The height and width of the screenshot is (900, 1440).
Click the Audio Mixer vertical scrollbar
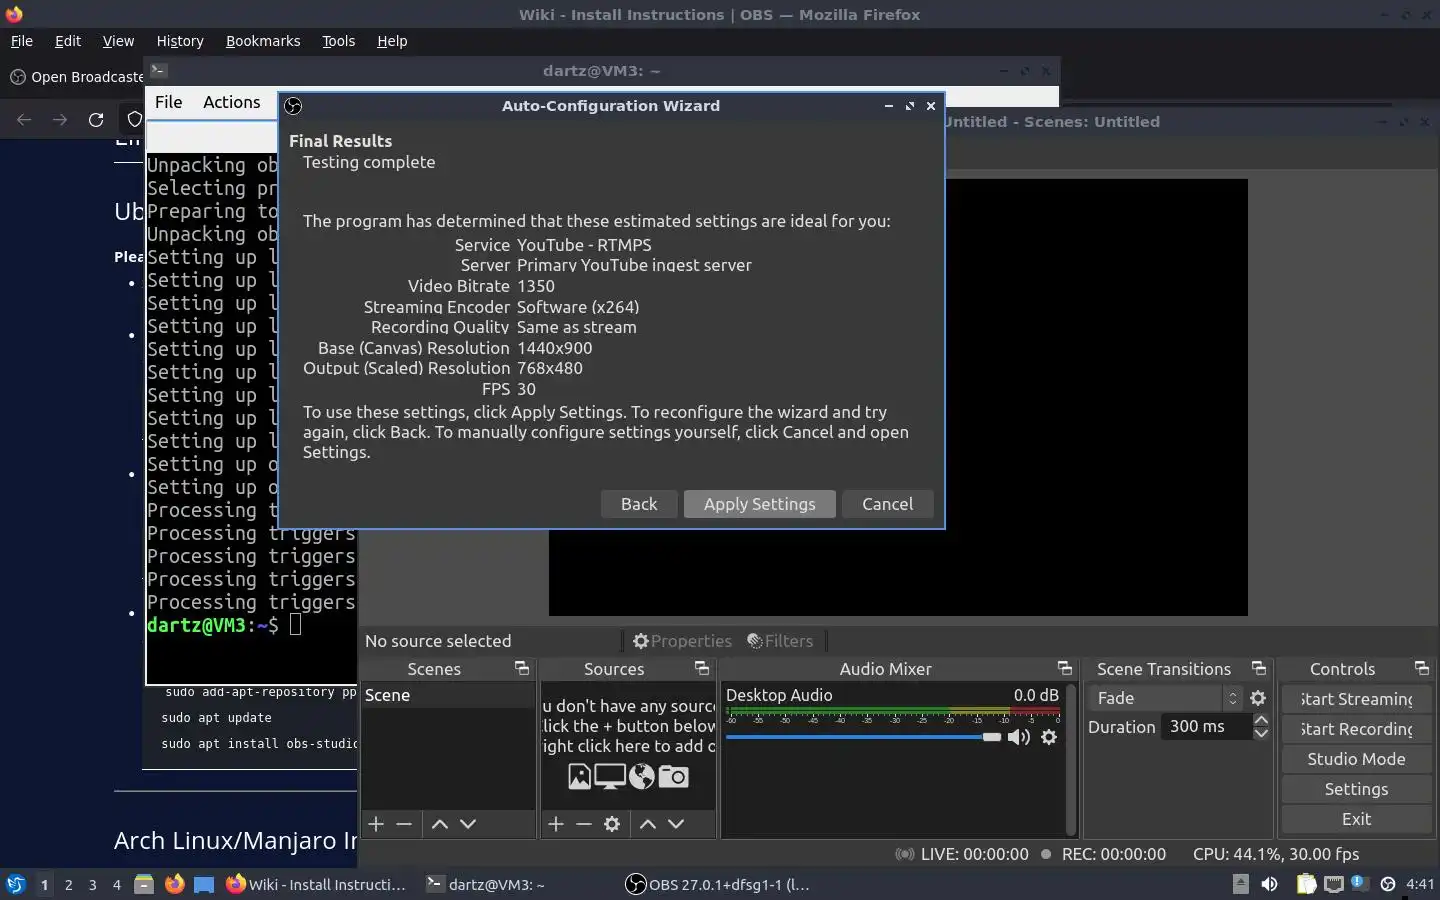[1071, 760]
